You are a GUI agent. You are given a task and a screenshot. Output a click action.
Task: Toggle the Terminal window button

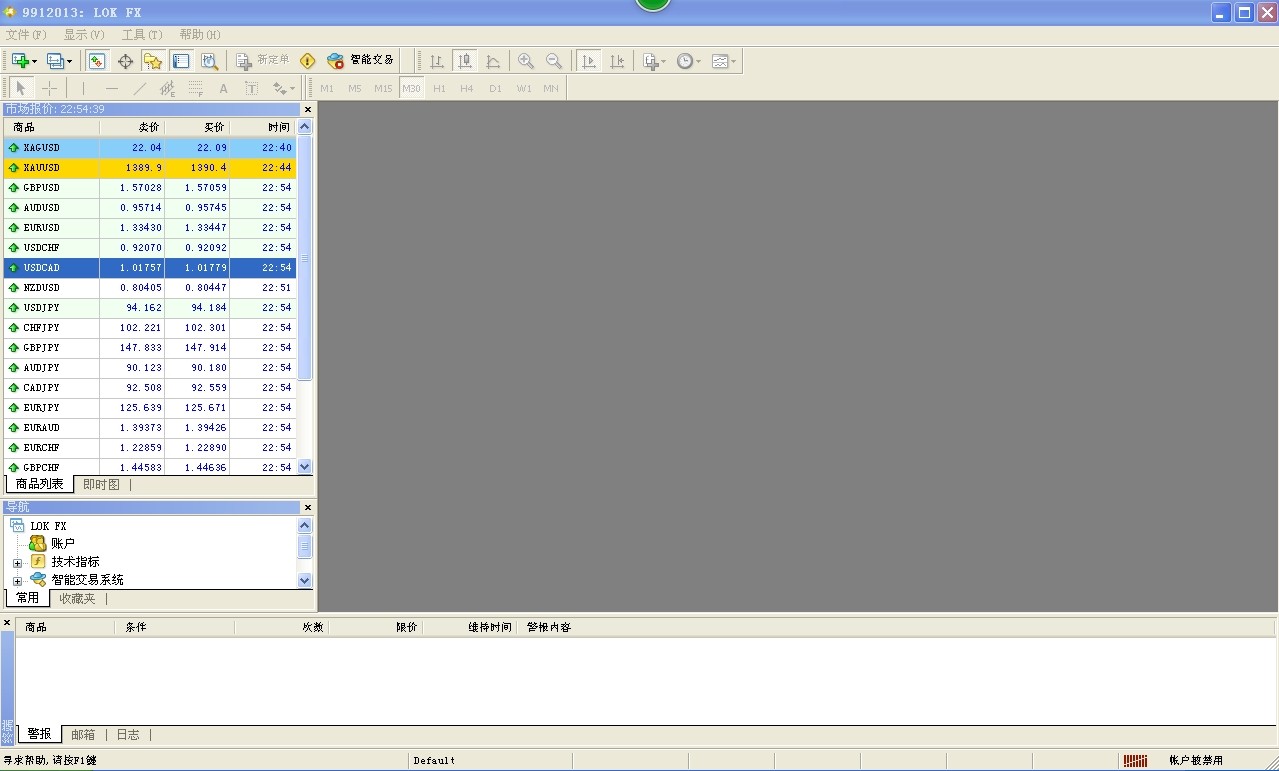[x=181, y=61]
